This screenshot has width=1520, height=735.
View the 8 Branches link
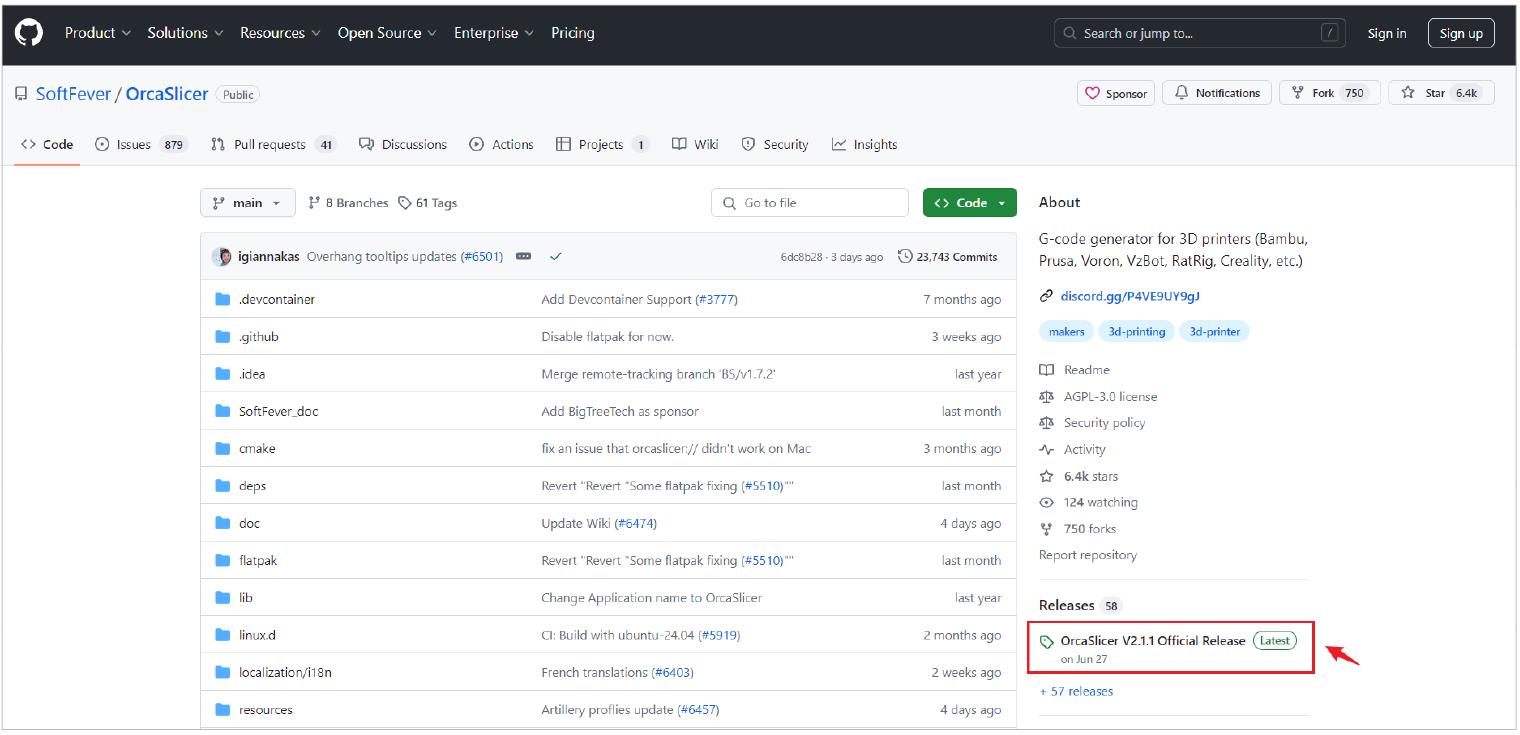pyautogui.click(x=348, y=203)
